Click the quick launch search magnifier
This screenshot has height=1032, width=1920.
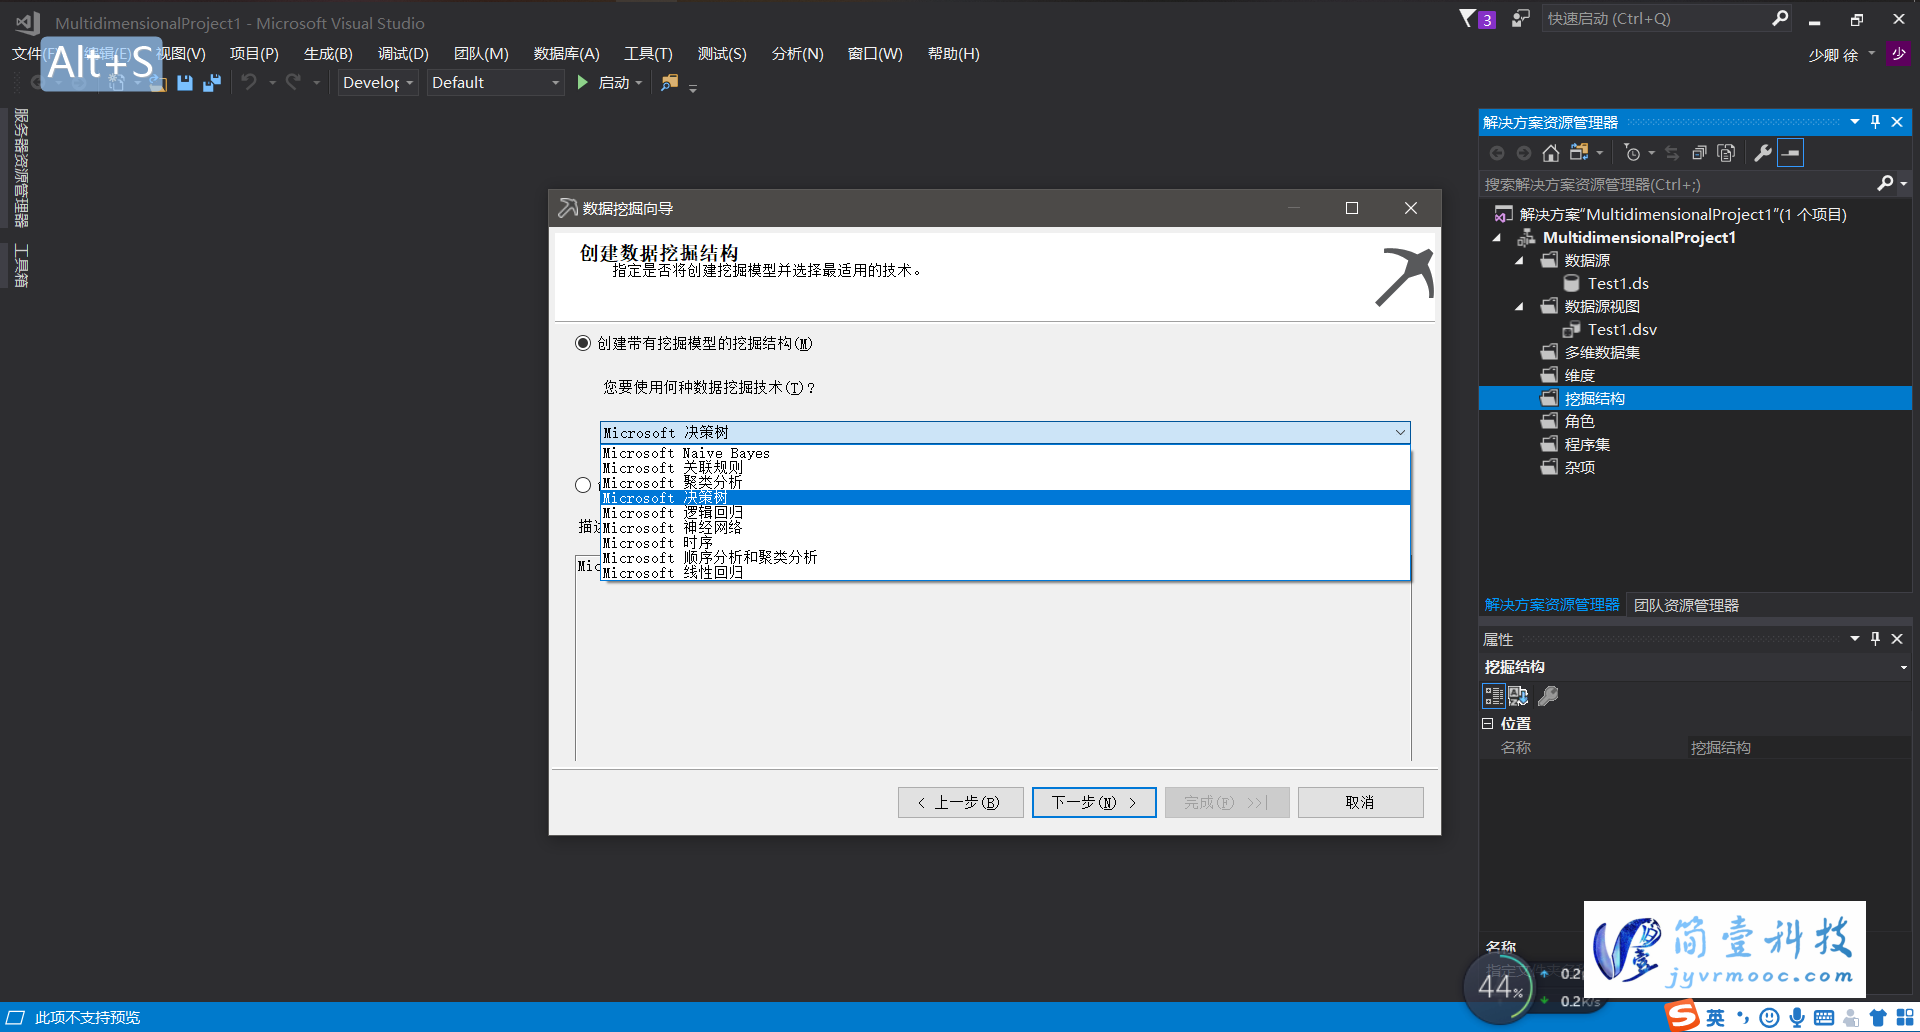1780,18
